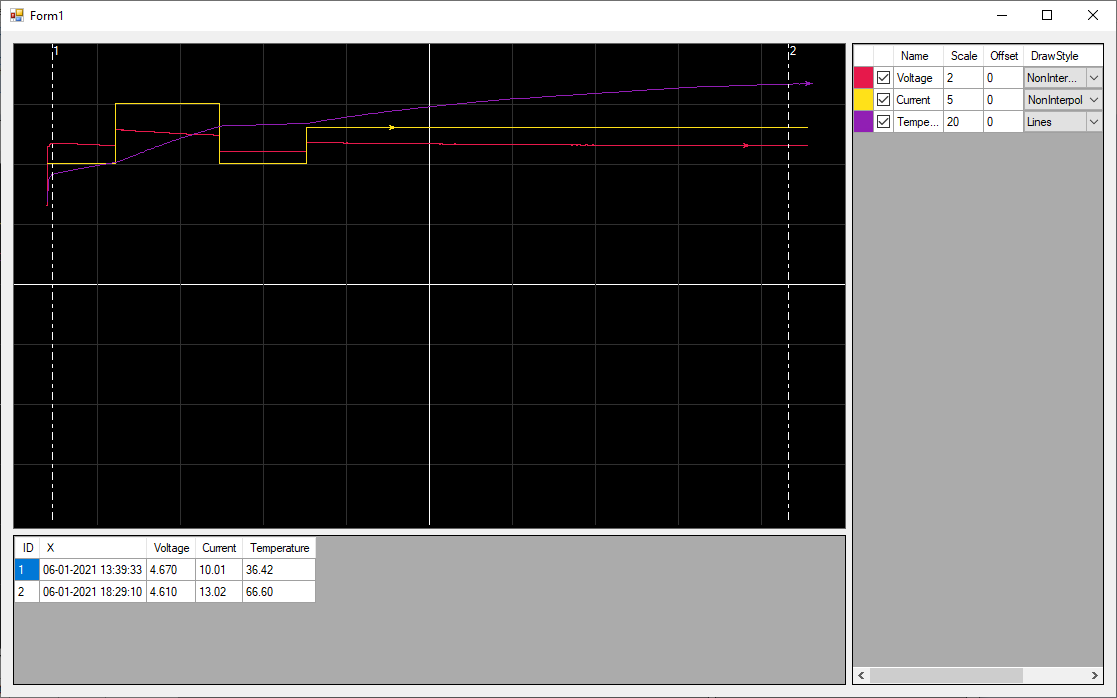Open the Temperature Lines DrawStyle dropdown
This screenshot has height=698, width=1117.
1093,122
